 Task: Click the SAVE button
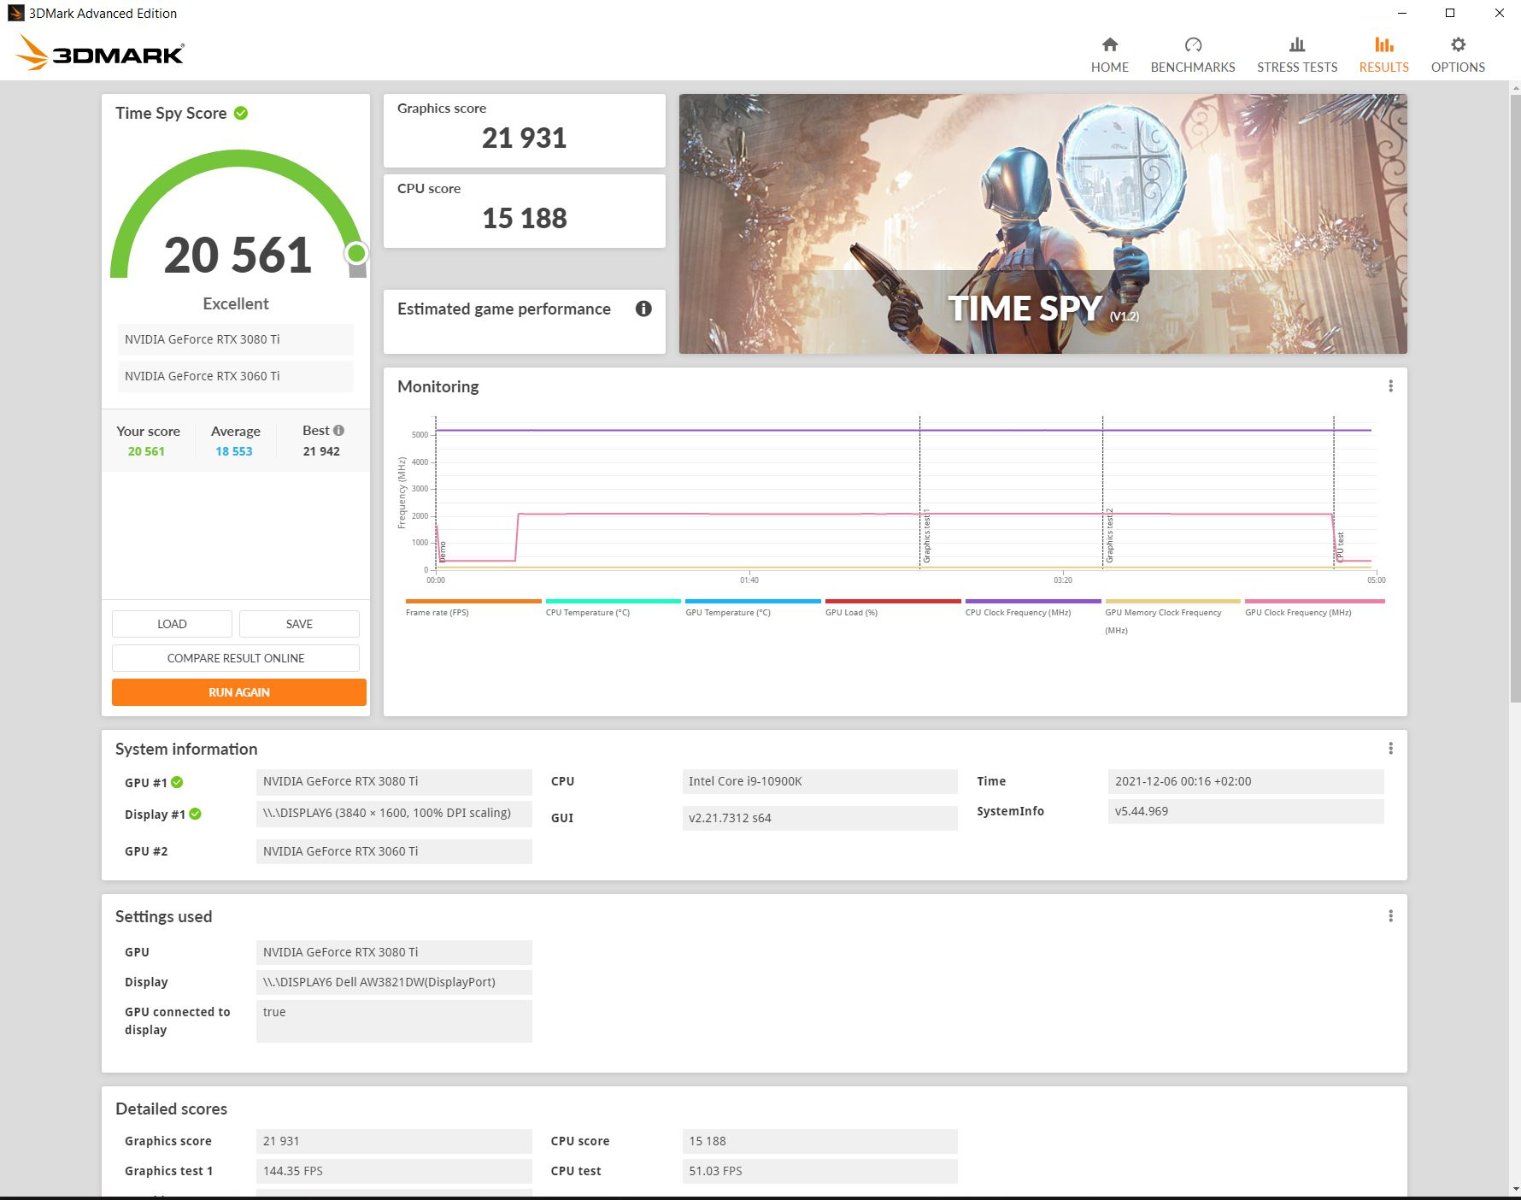pos(299,624)
